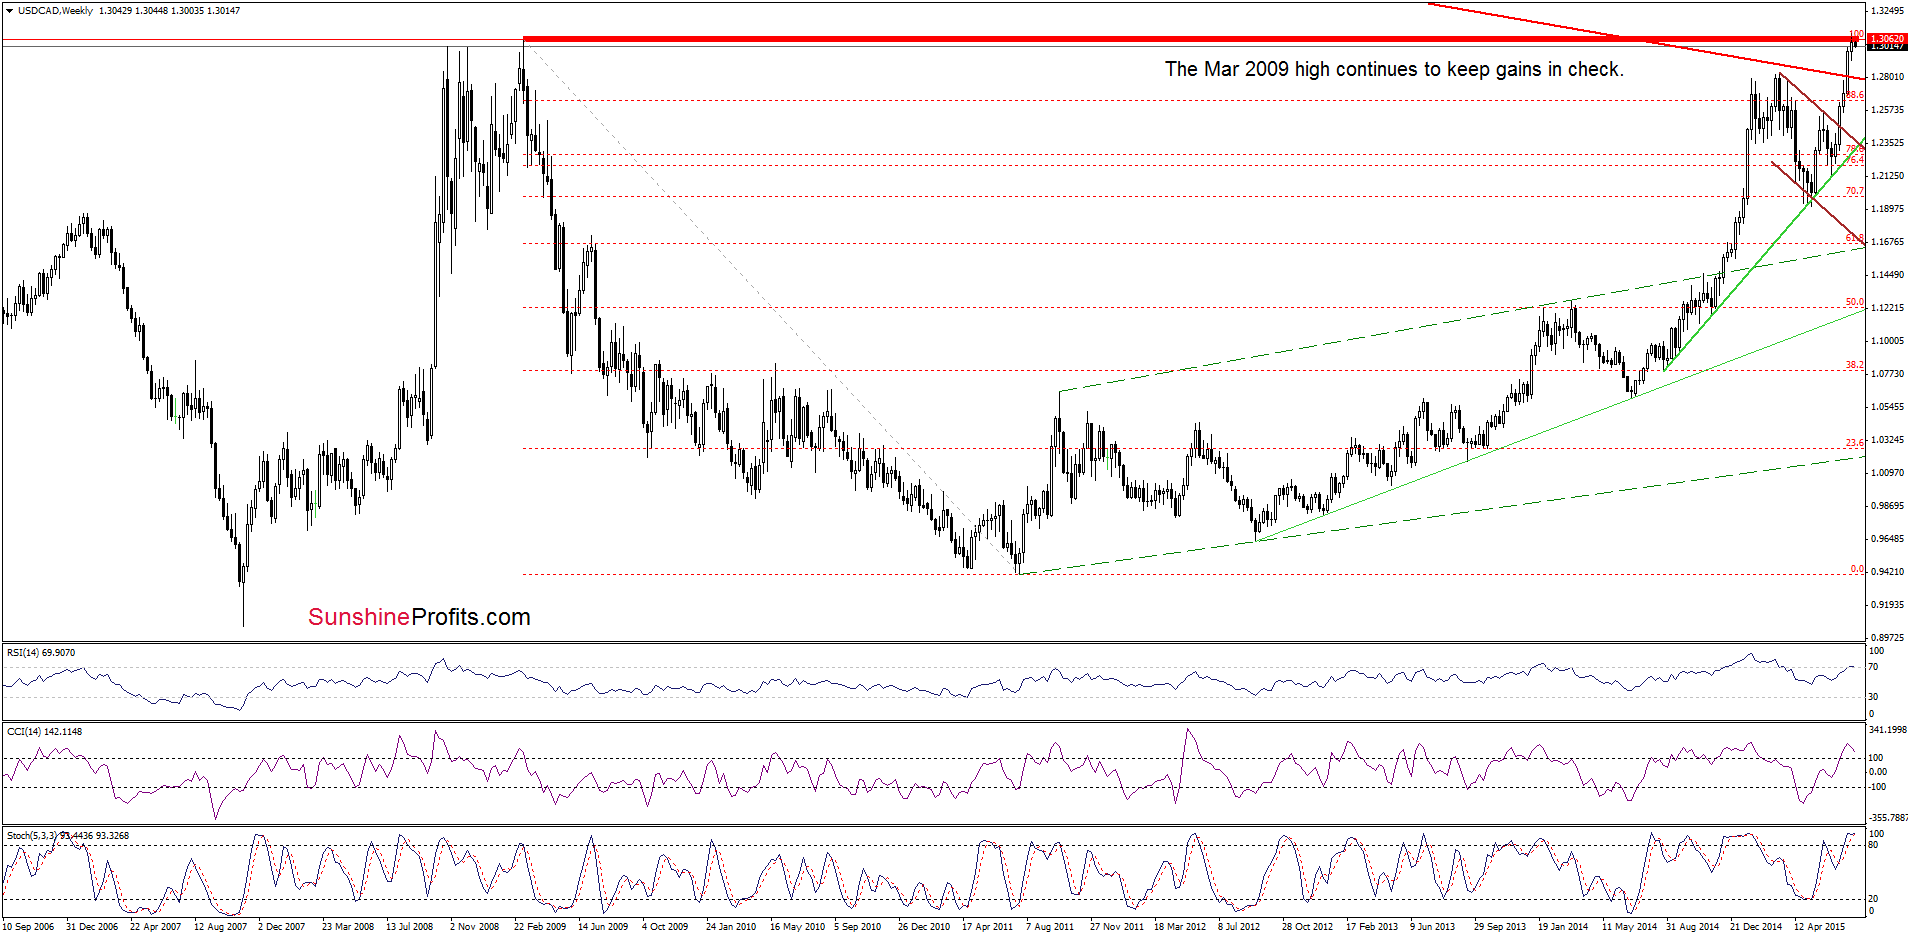Click the 22 Apr 2007 date label

click(156, 927)
